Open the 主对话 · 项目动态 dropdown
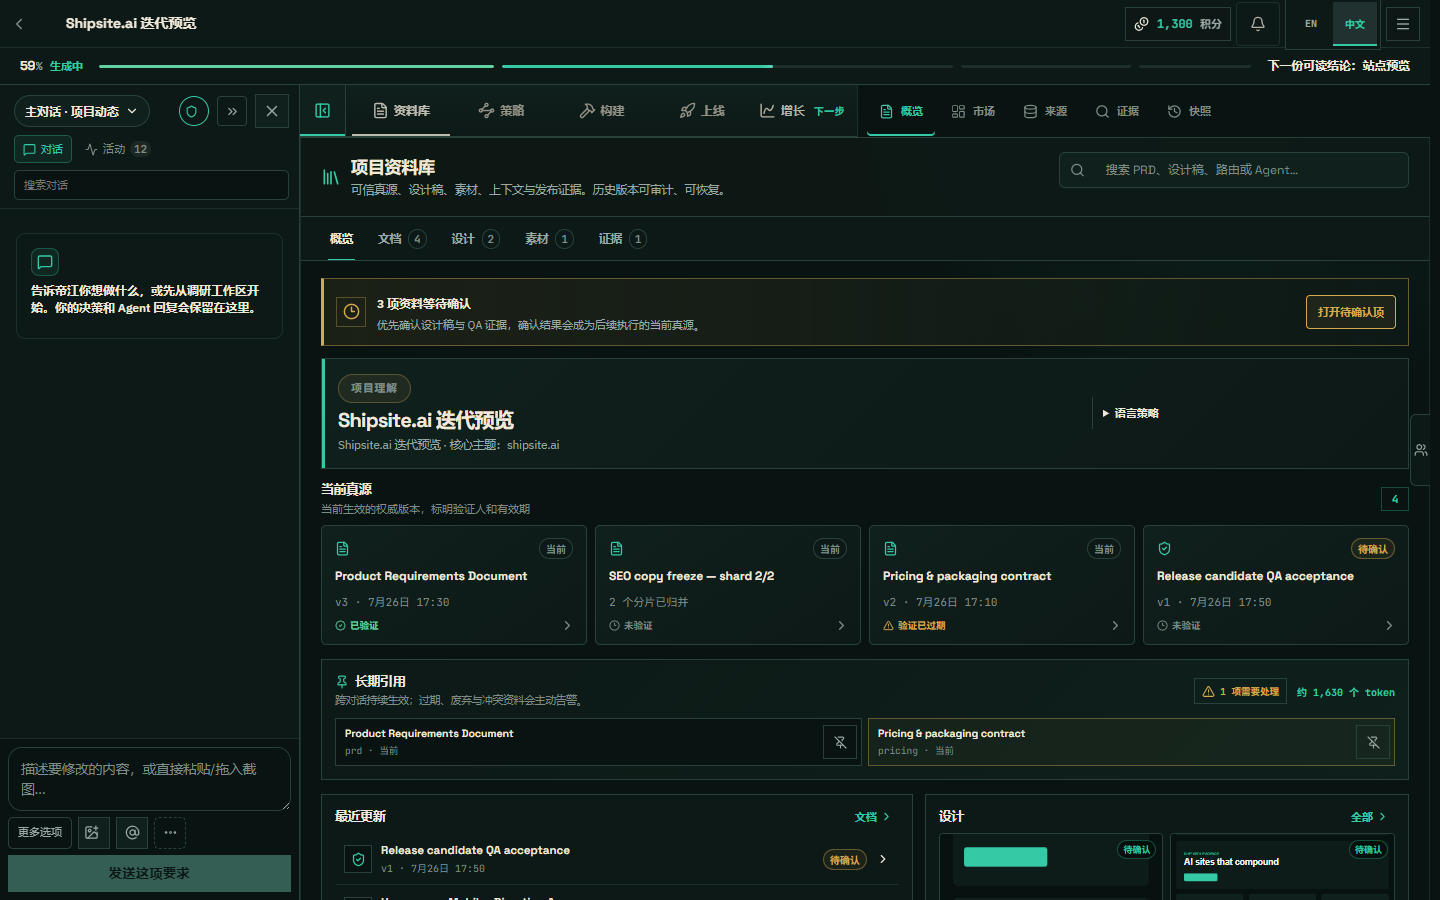 coord(82,111)
